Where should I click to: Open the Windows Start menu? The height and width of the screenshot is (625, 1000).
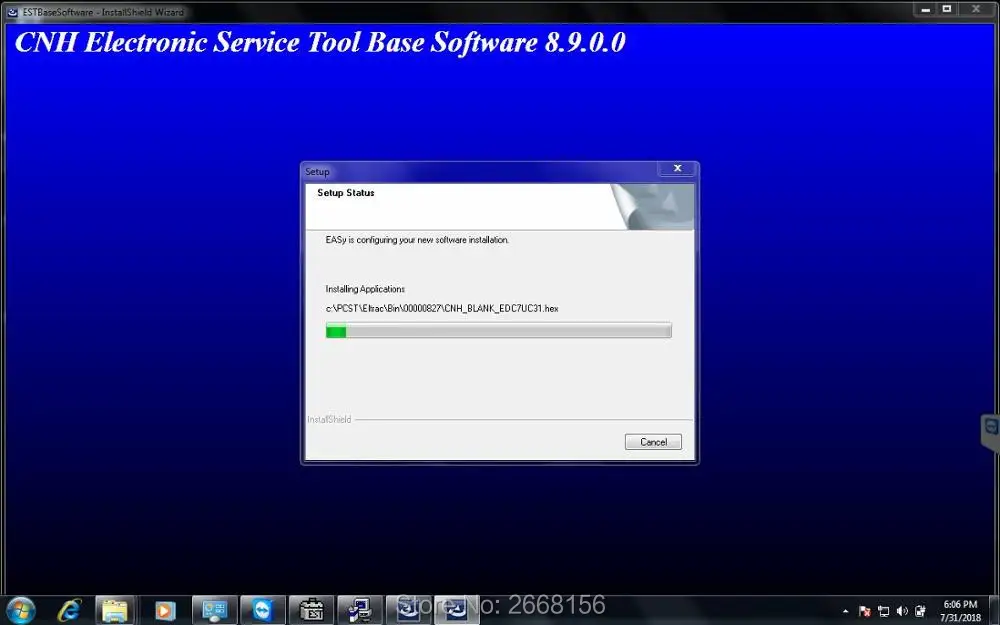(21, 610)
